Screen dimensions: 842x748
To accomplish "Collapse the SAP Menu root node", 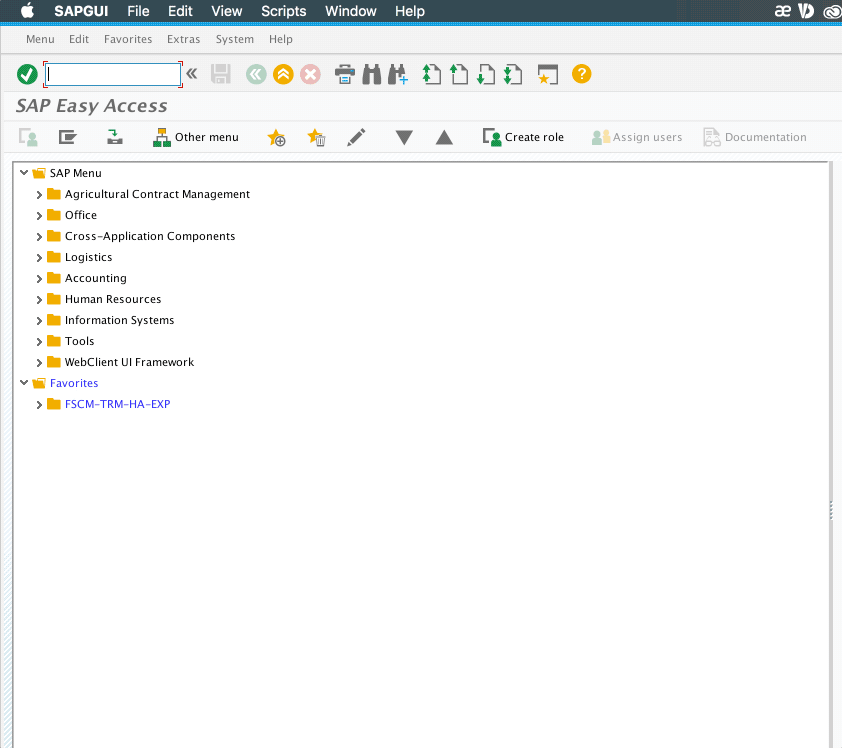I will pyautogui.click(x=24, y=173).
